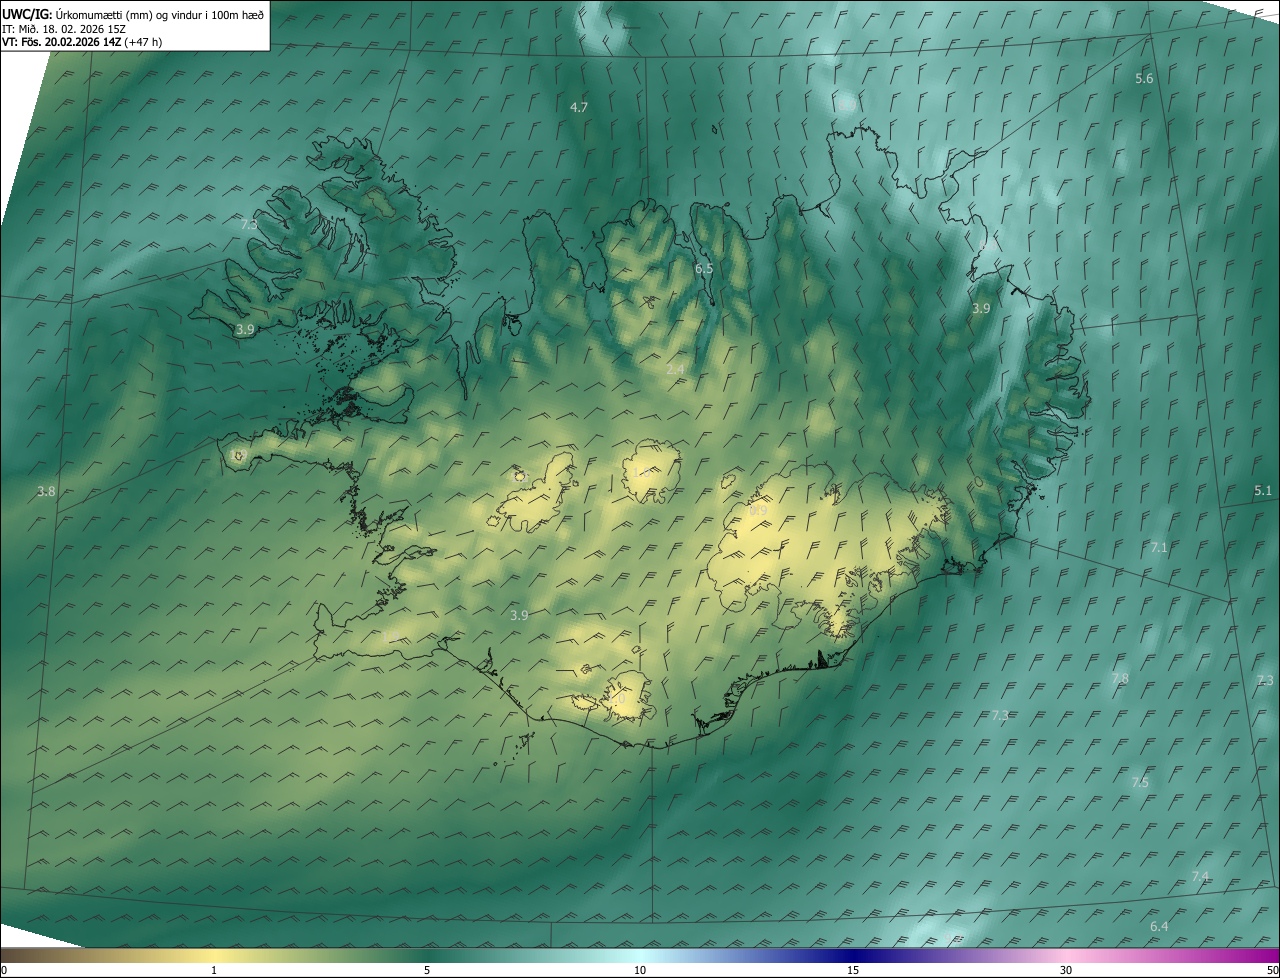The image size is (1280, 978).
Task: Click the 7.1 value label on the map
Action: point(1159,547)
